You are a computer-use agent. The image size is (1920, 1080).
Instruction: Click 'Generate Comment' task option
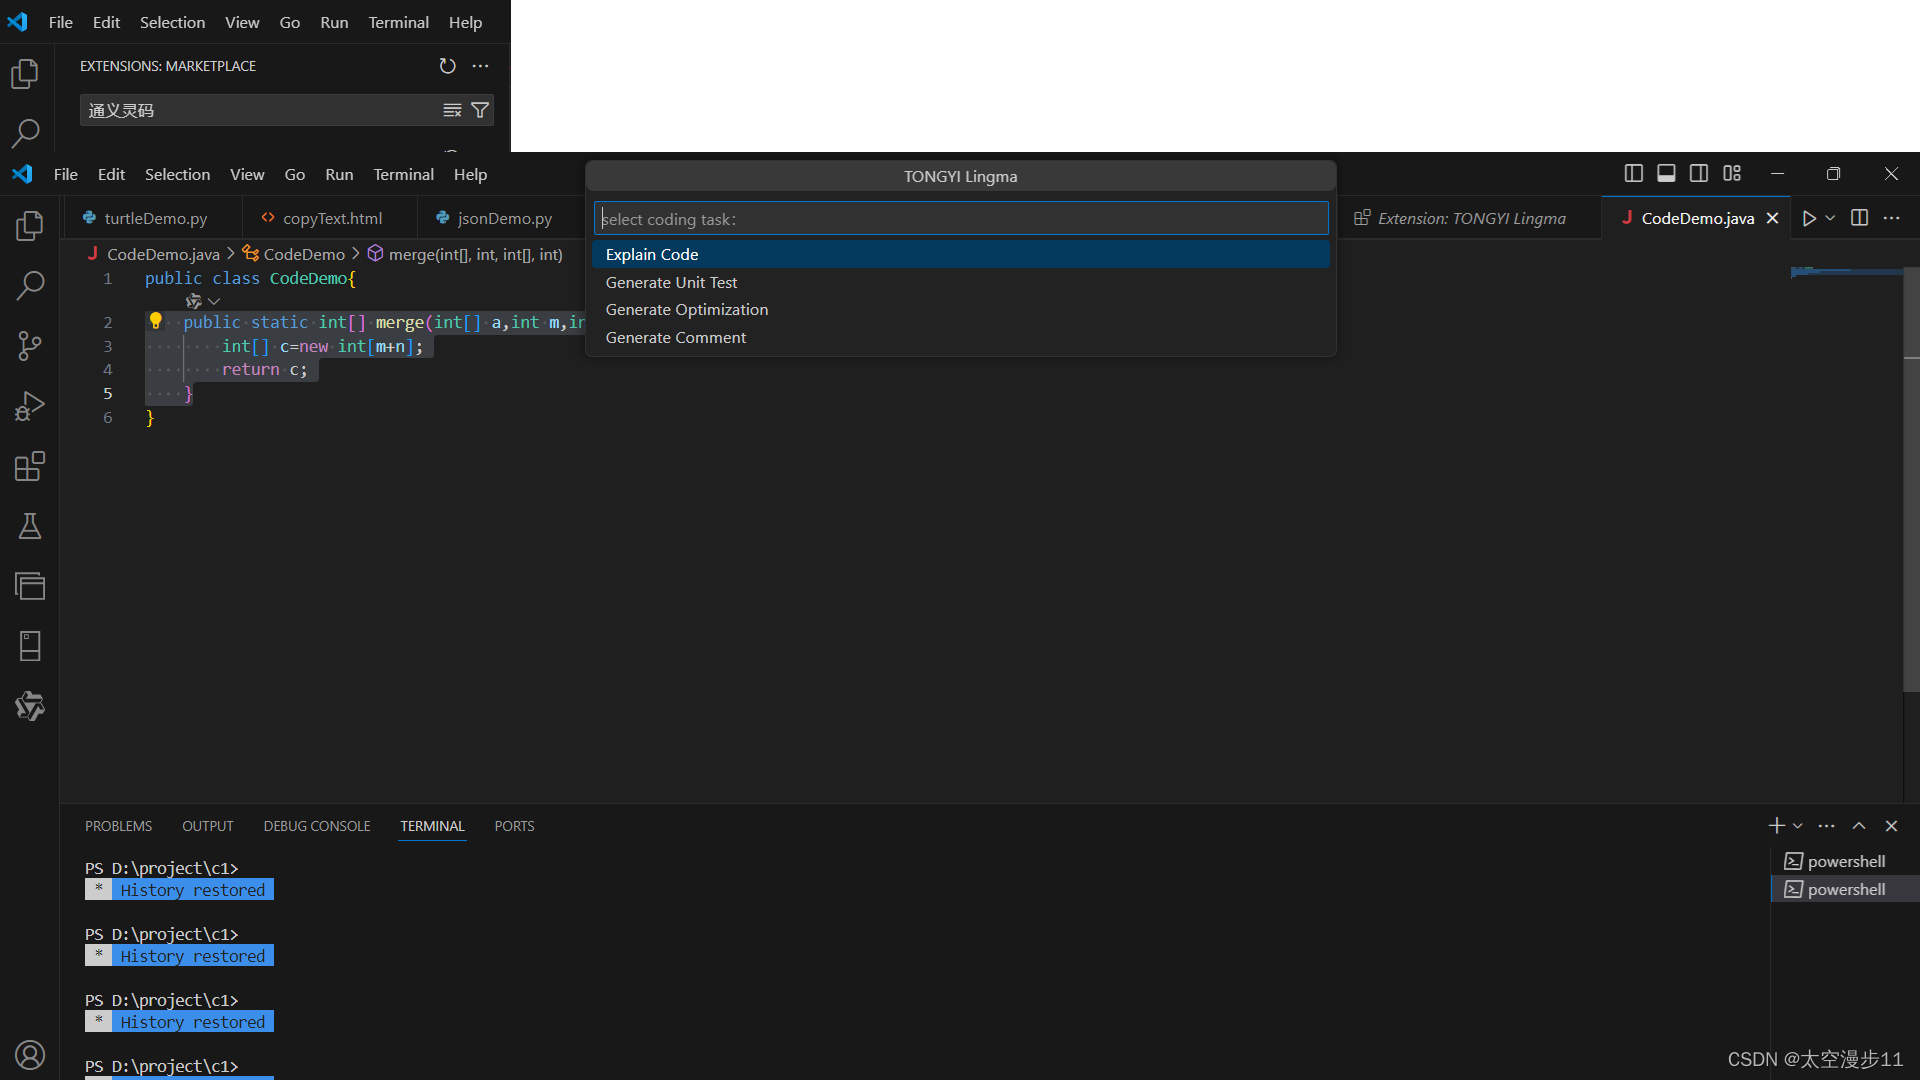point(676,336)
